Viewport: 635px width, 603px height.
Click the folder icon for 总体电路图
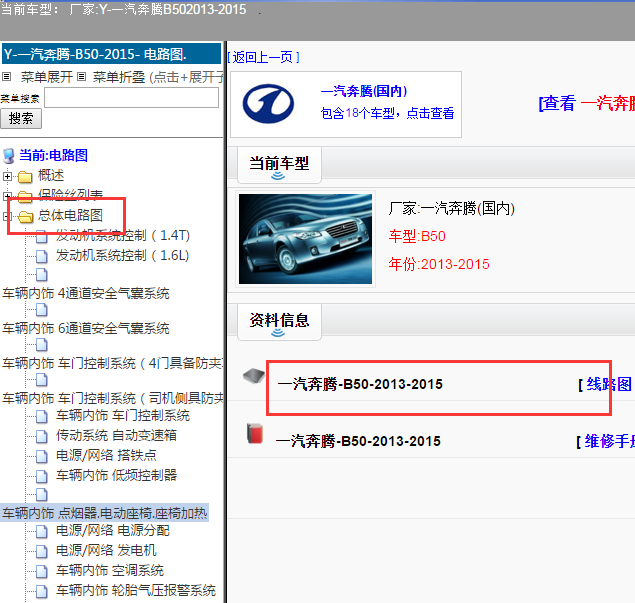click(25, 217)
